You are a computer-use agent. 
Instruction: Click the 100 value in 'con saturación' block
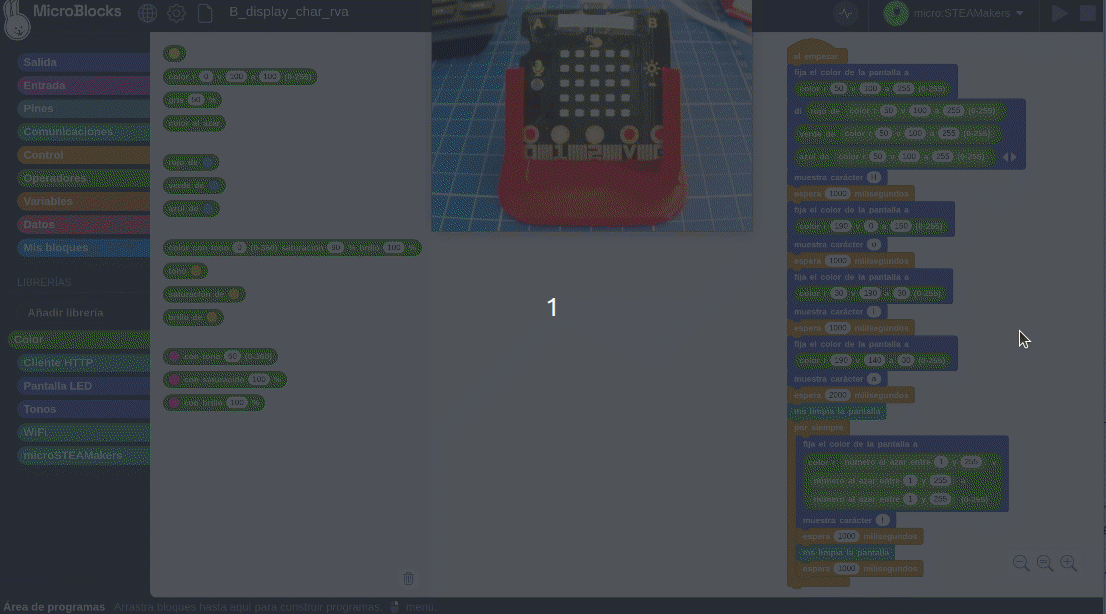pos(259,380)
